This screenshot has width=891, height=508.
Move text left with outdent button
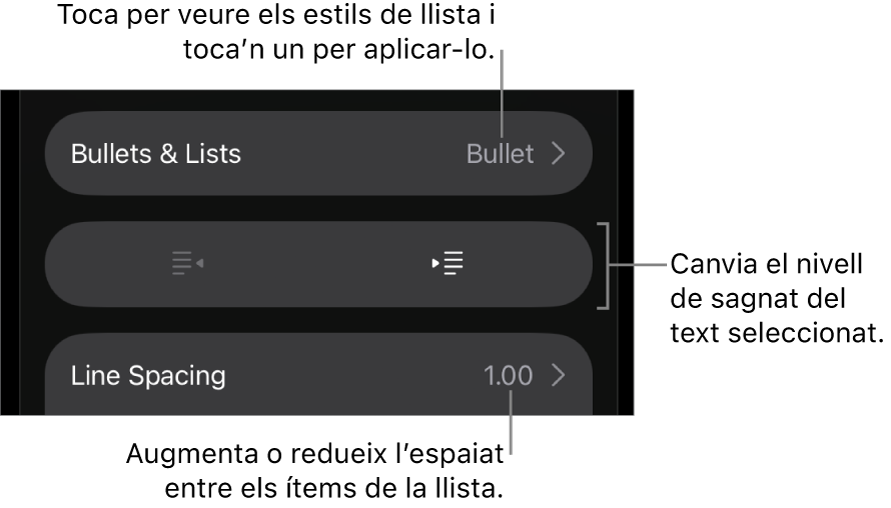(x=187, y=263)
